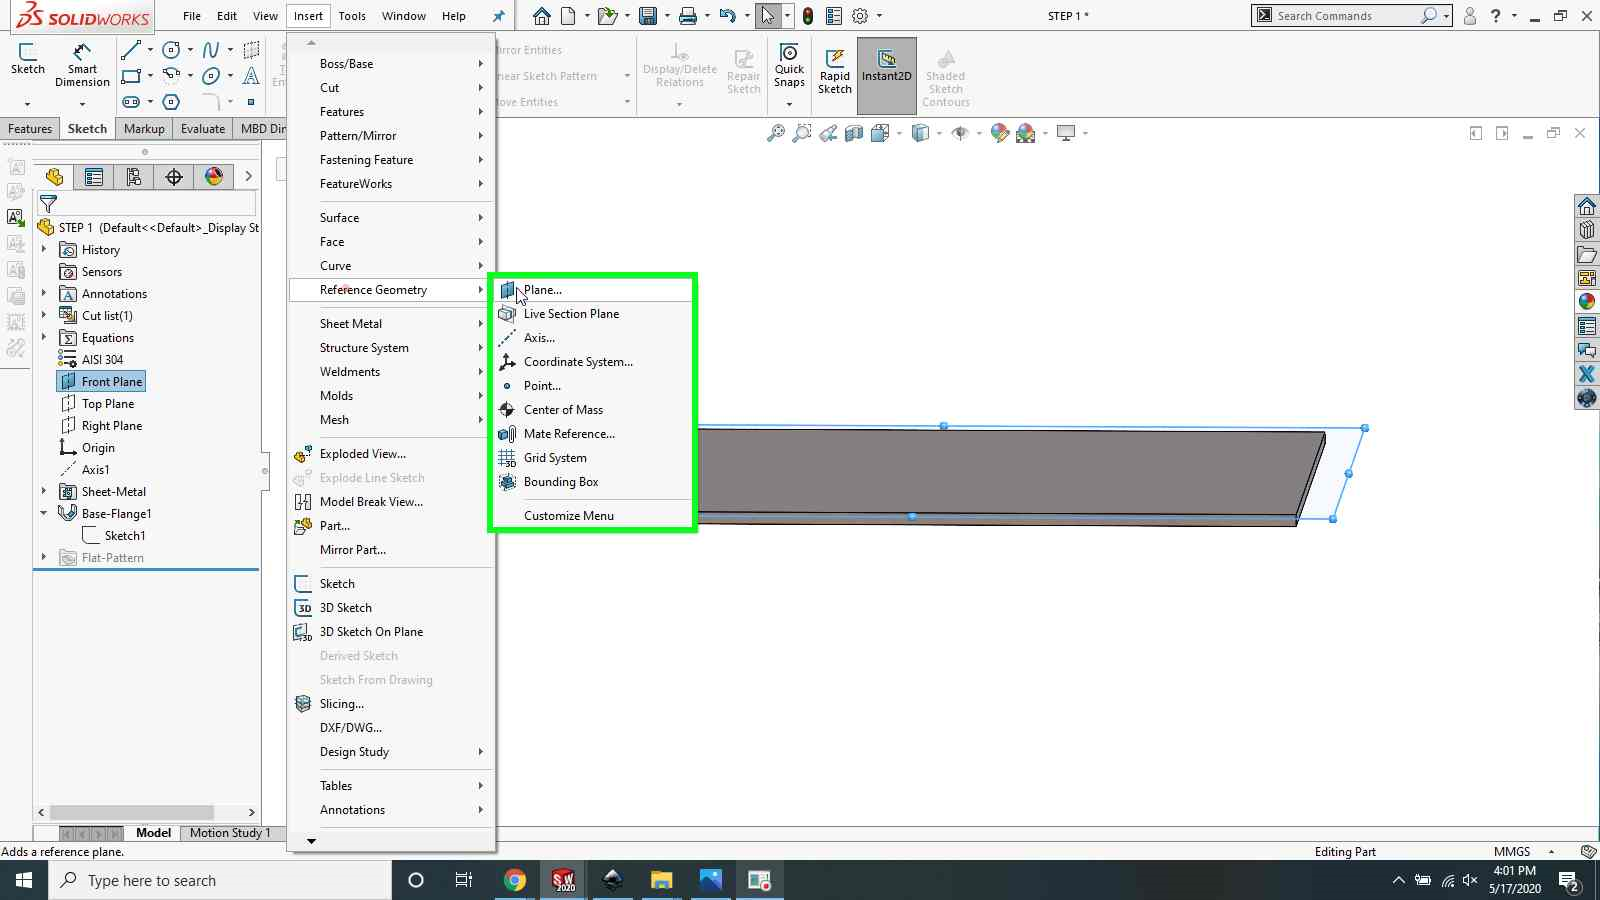Open PropertyManager tab icon
Viewport: 1600px width, 900px height.
[x=94, y=177]
